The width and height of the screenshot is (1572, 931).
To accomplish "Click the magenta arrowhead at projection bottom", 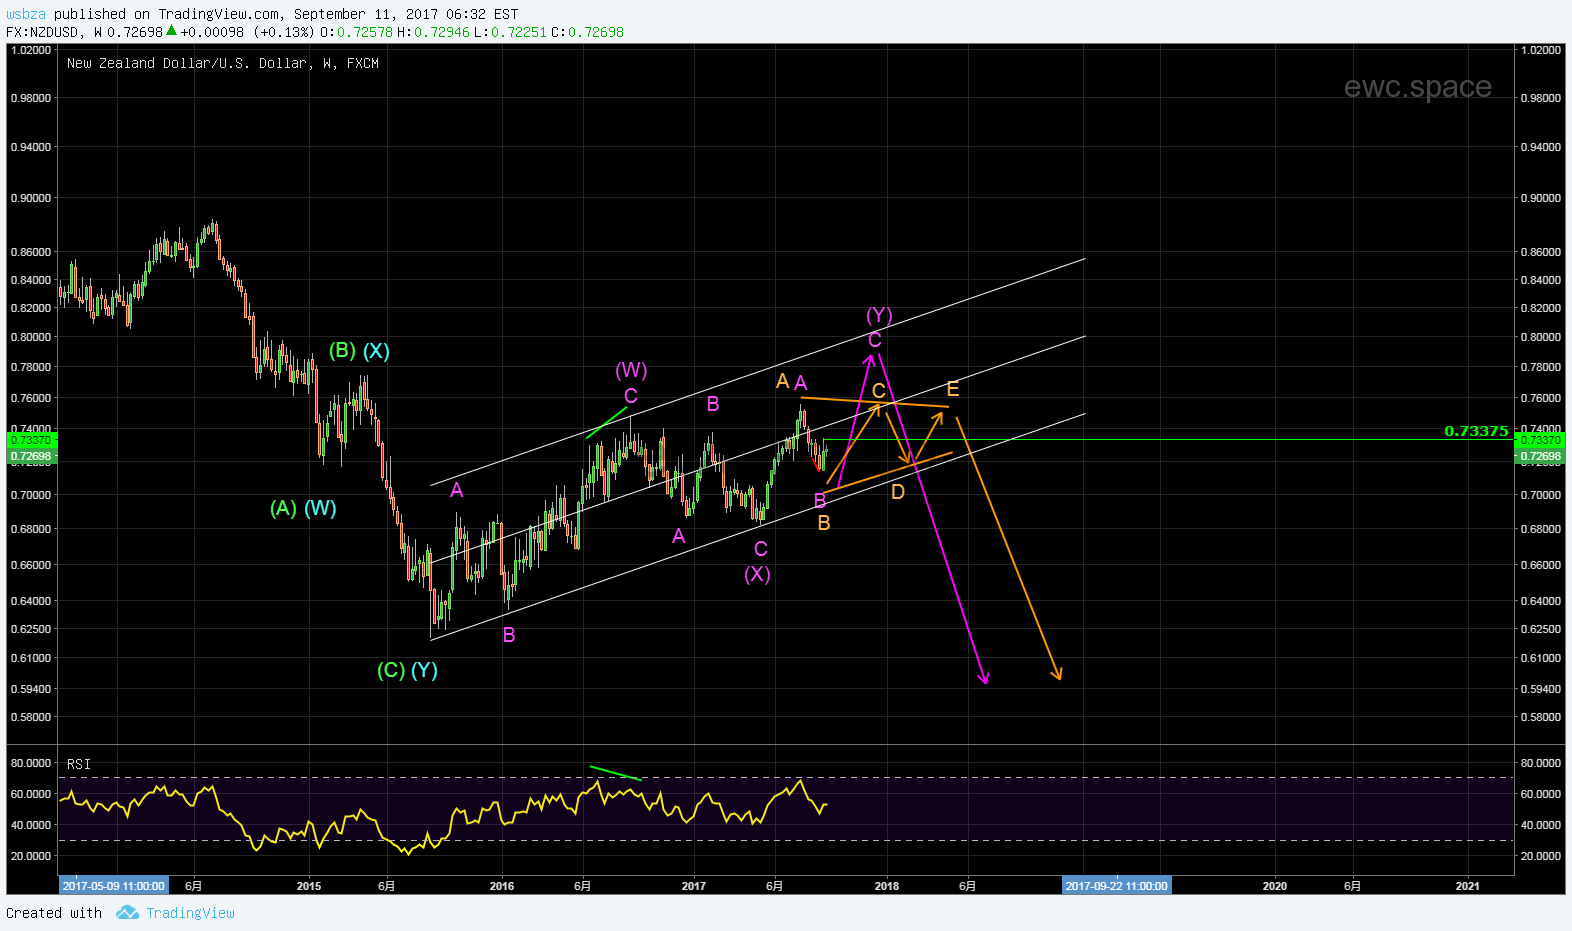I will 984,678.
